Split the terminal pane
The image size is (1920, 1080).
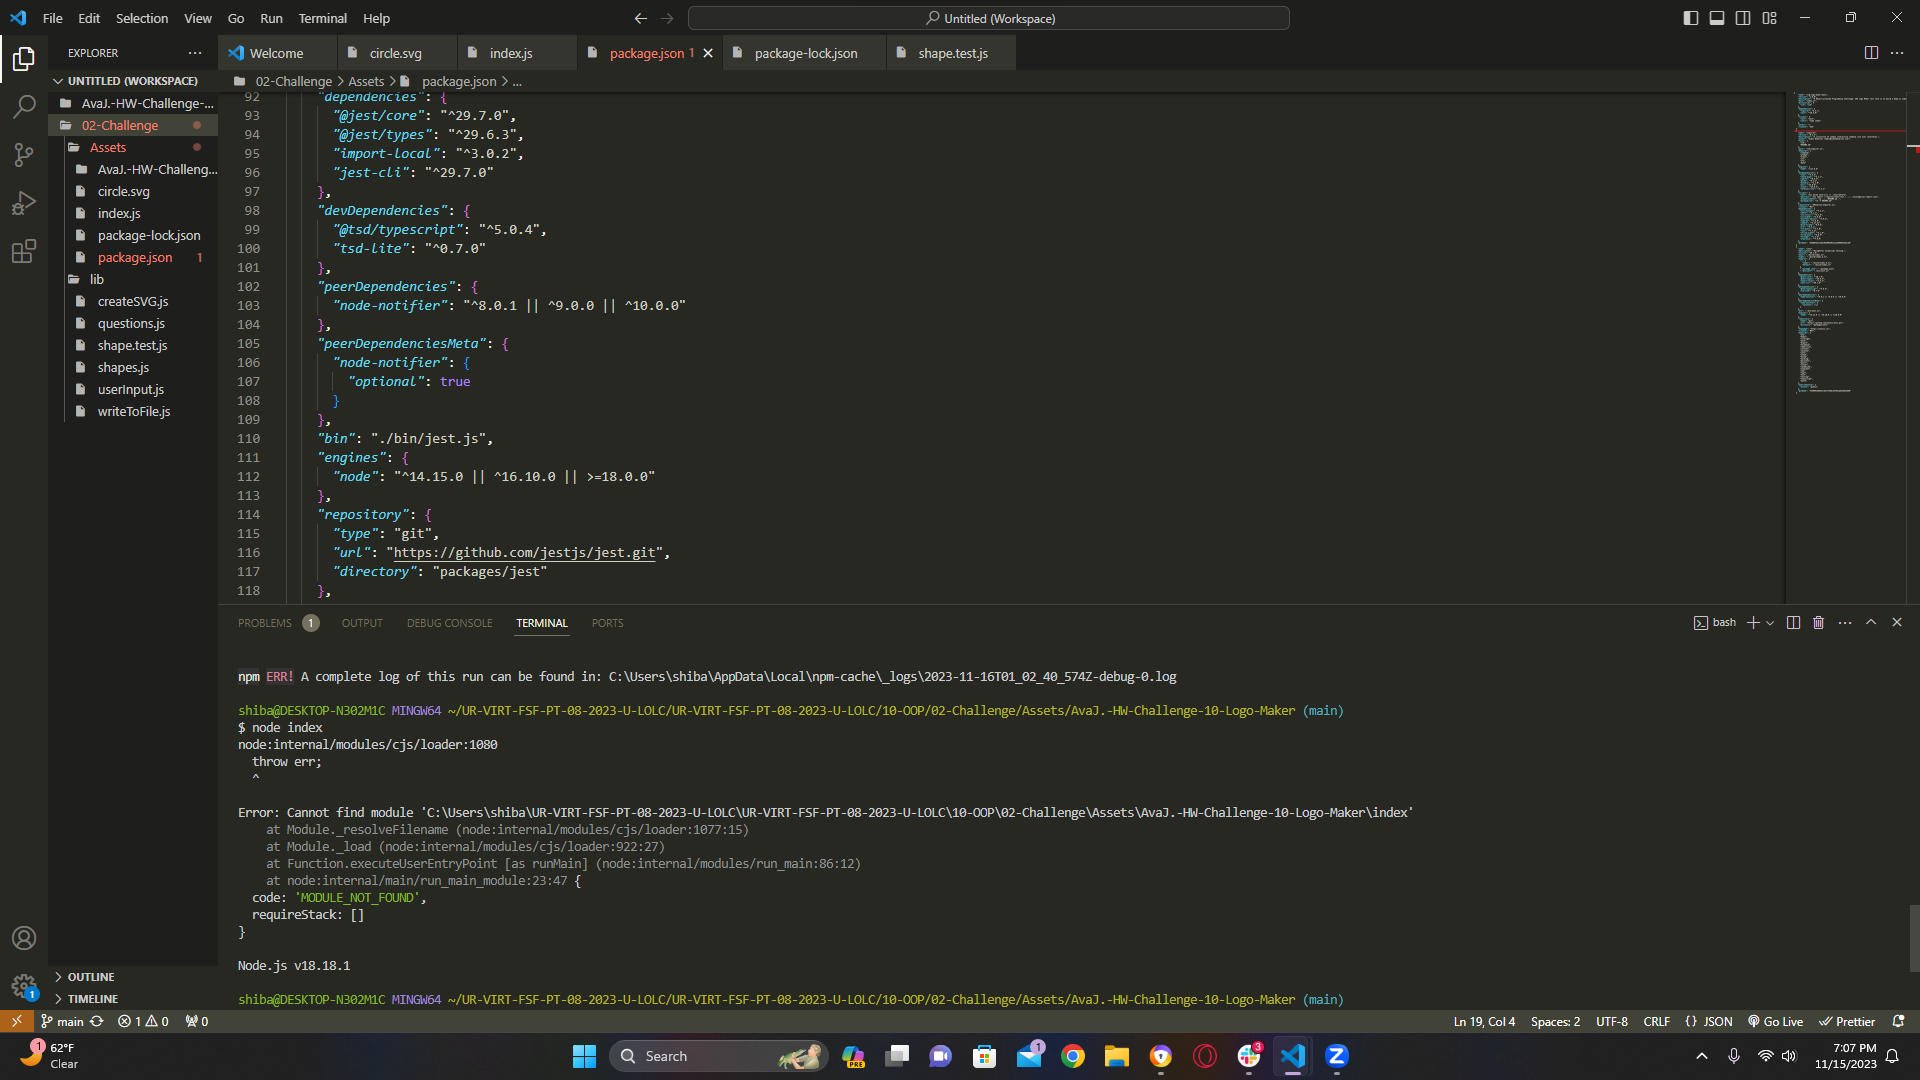(x=1792, y=622)
